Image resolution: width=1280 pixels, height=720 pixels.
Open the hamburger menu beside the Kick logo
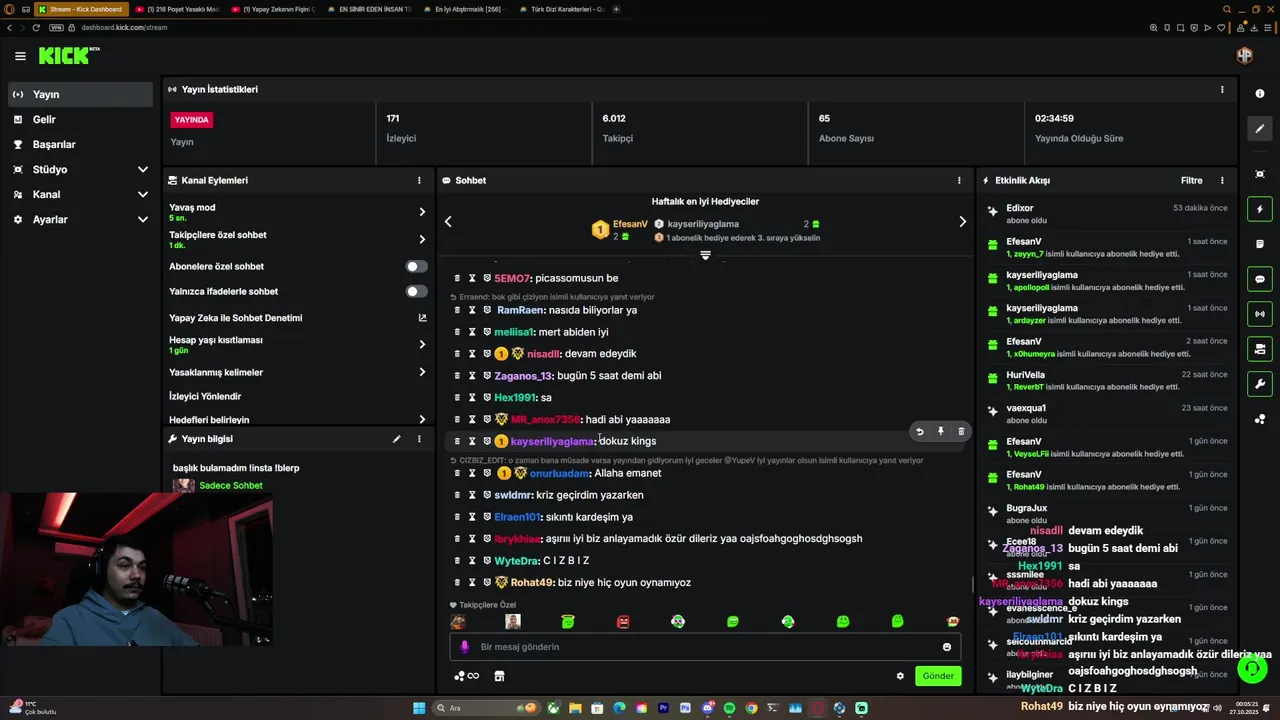coord(20,56)
